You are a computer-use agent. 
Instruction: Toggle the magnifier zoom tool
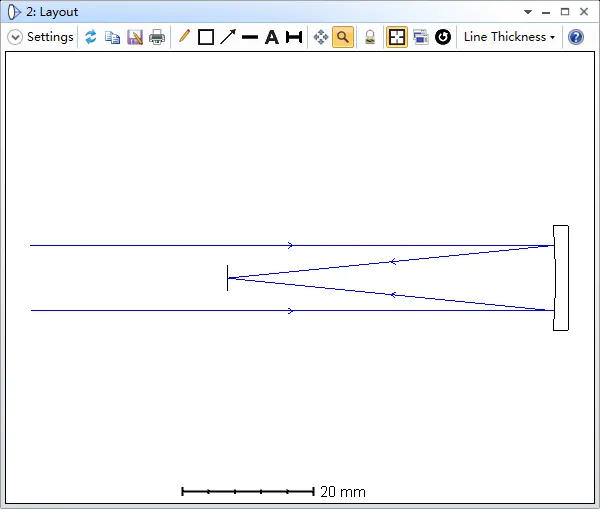click(x=343, y=37)
